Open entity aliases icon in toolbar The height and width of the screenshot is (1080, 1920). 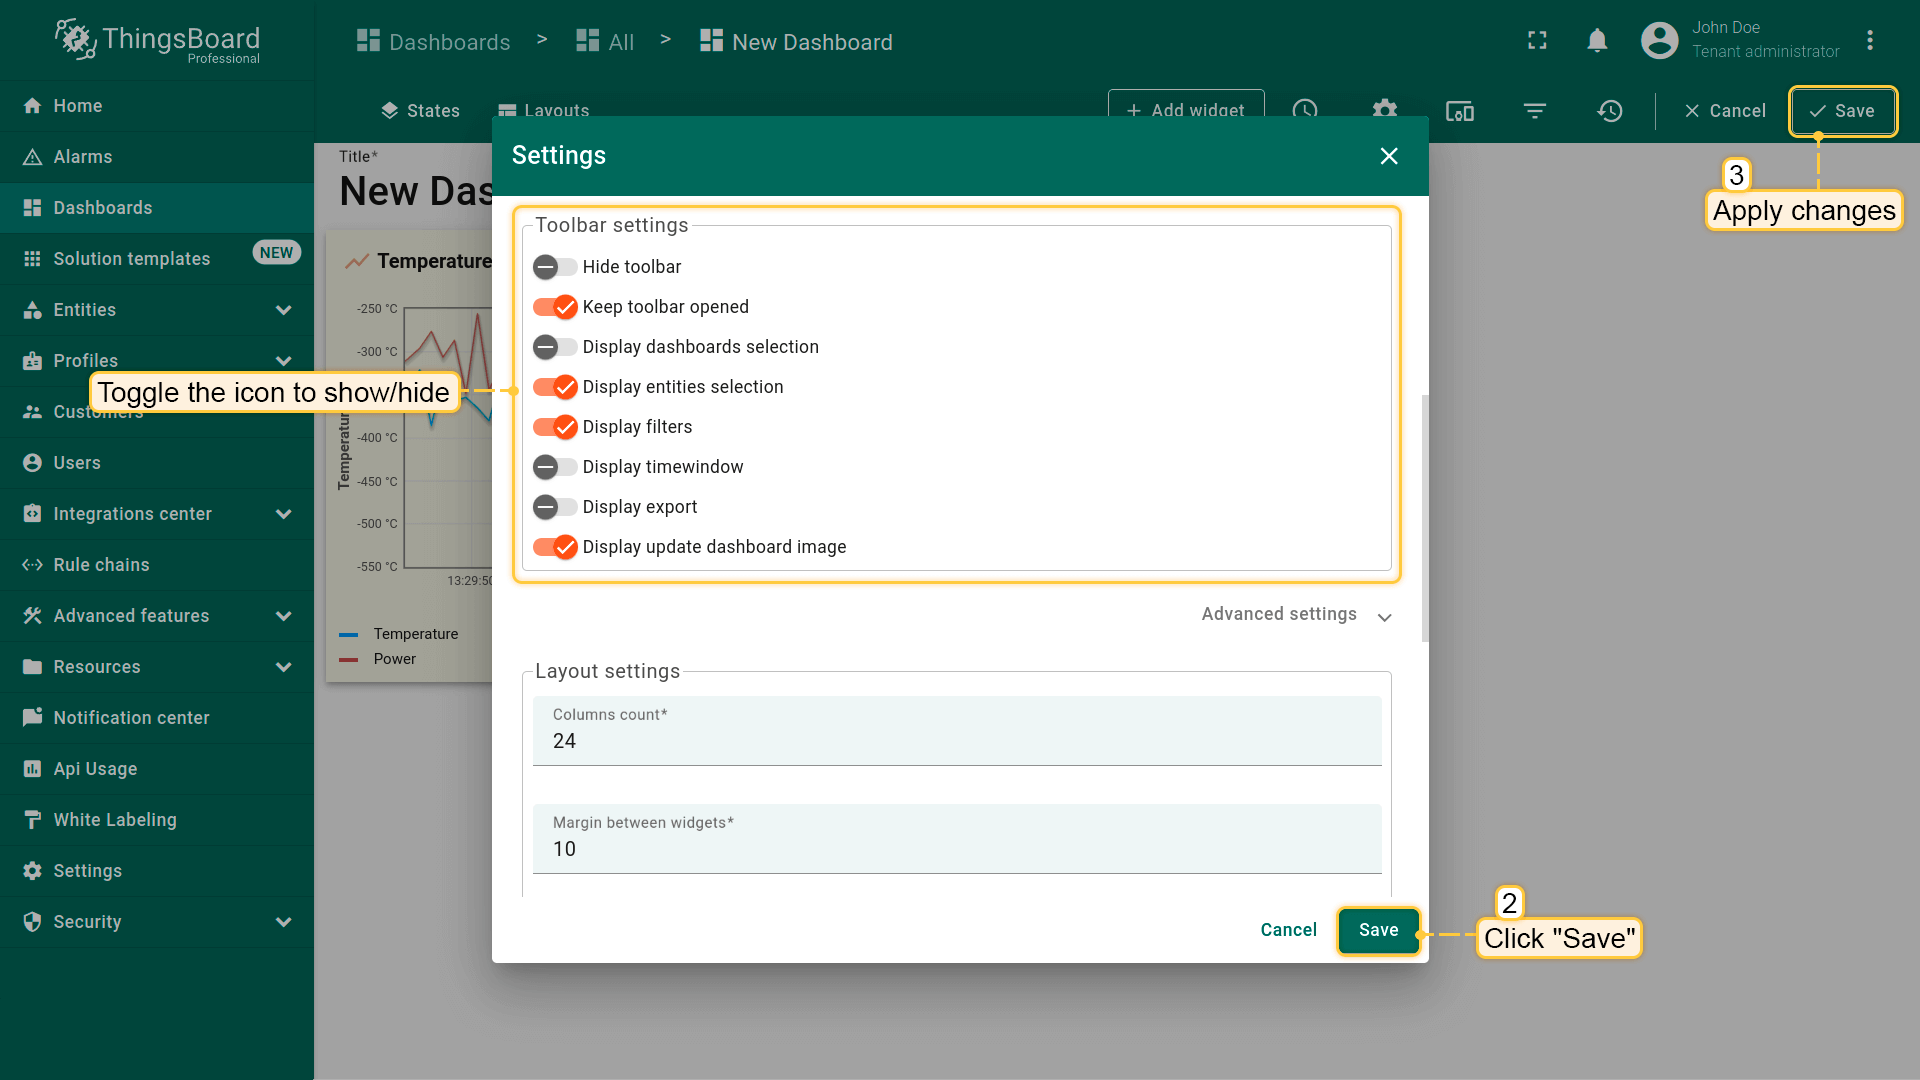(1459, 111)
